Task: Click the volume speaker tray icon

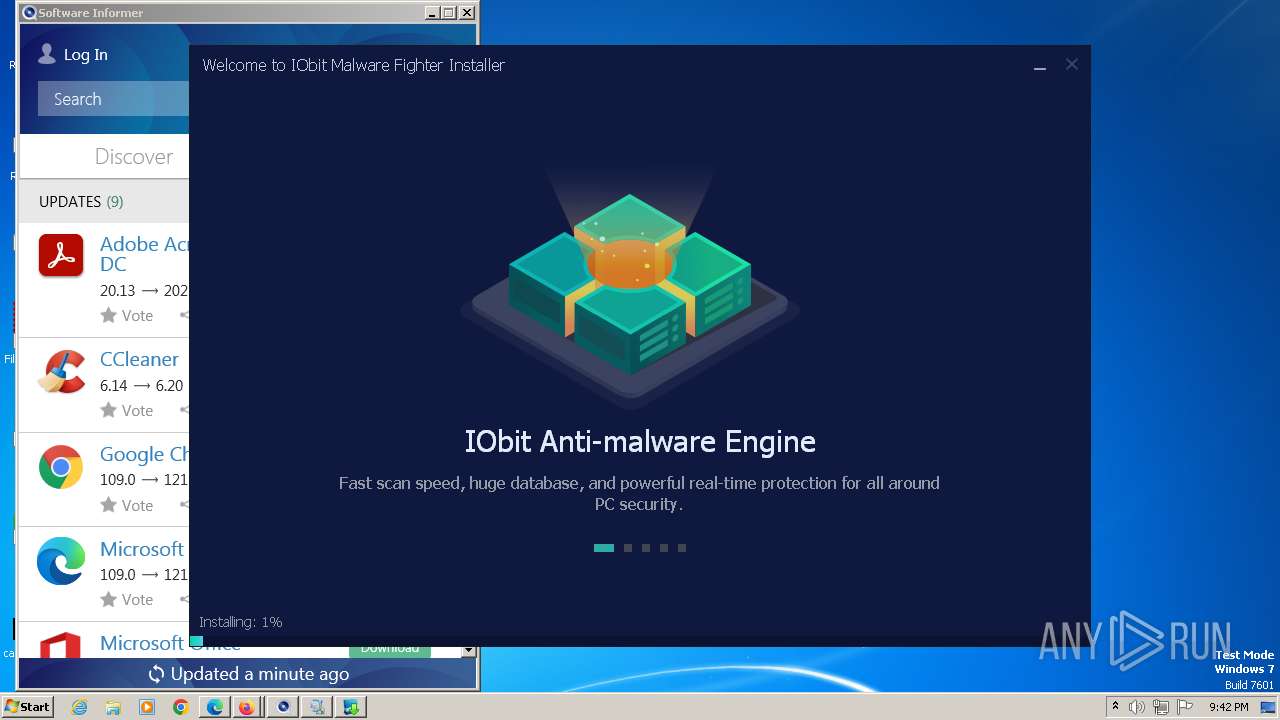Action: [1136, 707]
